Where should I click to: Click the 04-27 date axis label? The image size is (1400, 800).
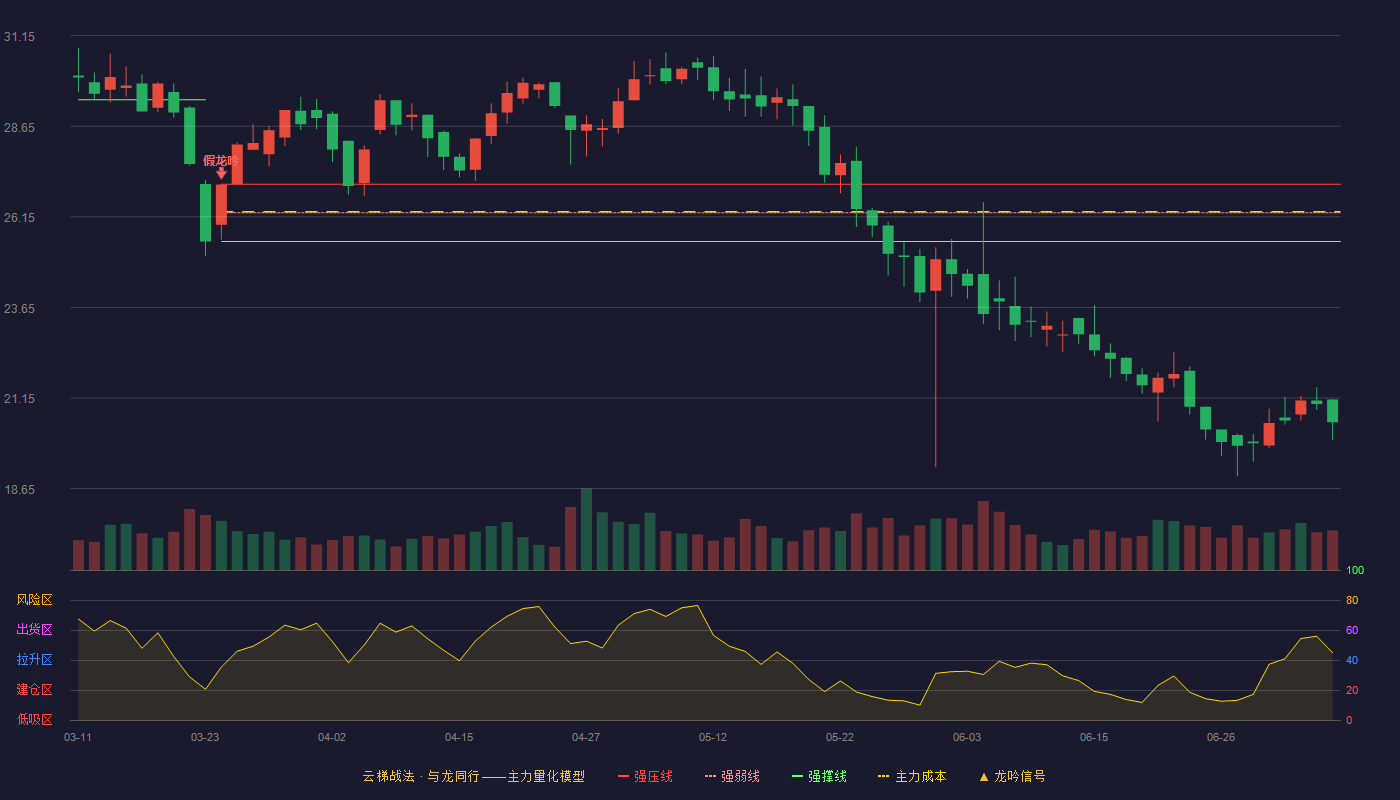point(586,737)
